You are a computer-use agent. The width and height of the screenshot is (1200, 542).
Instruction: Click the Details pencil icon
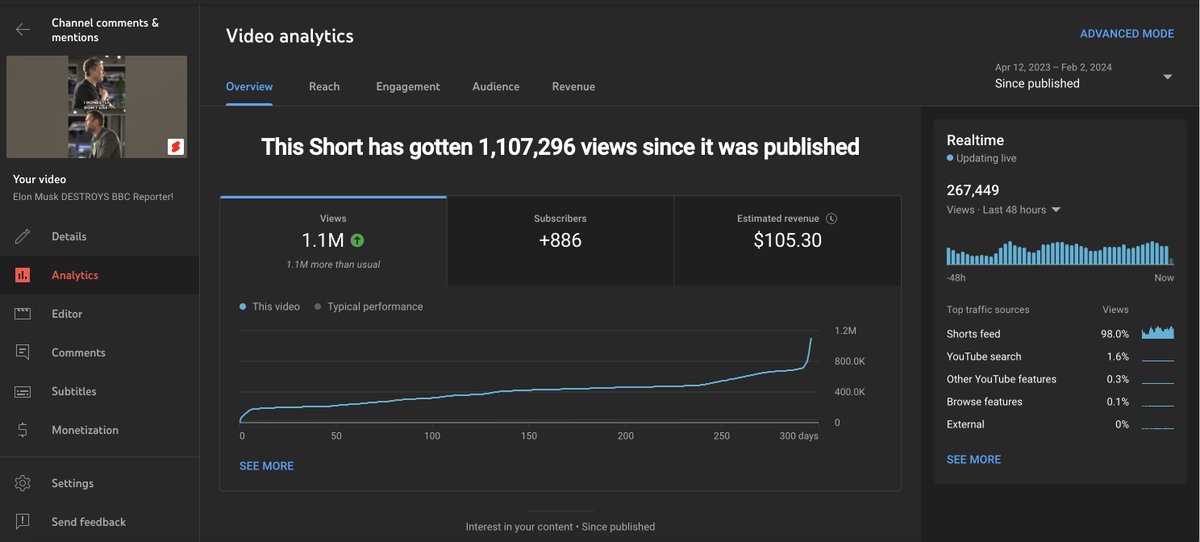click(x=23, y=237)
